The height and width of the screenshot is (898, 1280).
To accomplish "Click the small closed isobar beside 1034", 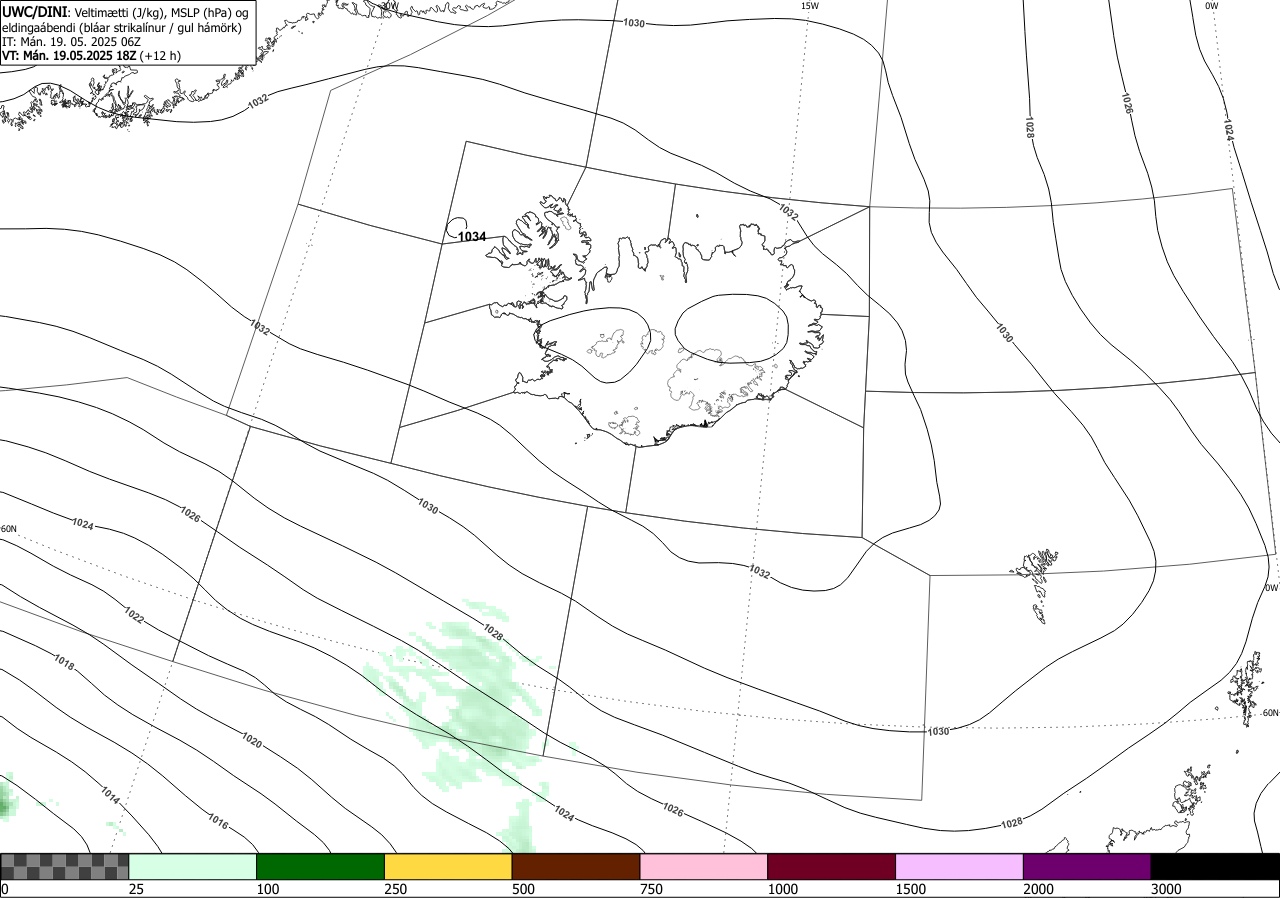I will [457, 230].
